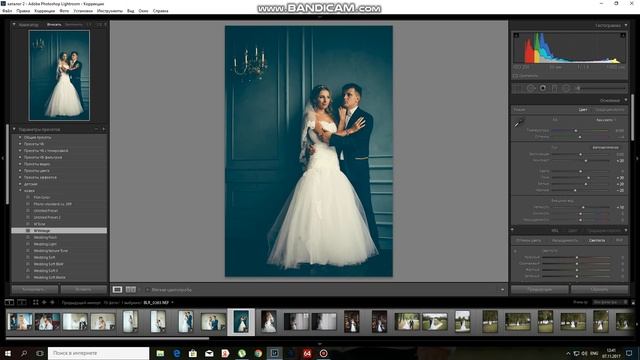Pick the White Balance eyedropper tool

pos(519,122)
